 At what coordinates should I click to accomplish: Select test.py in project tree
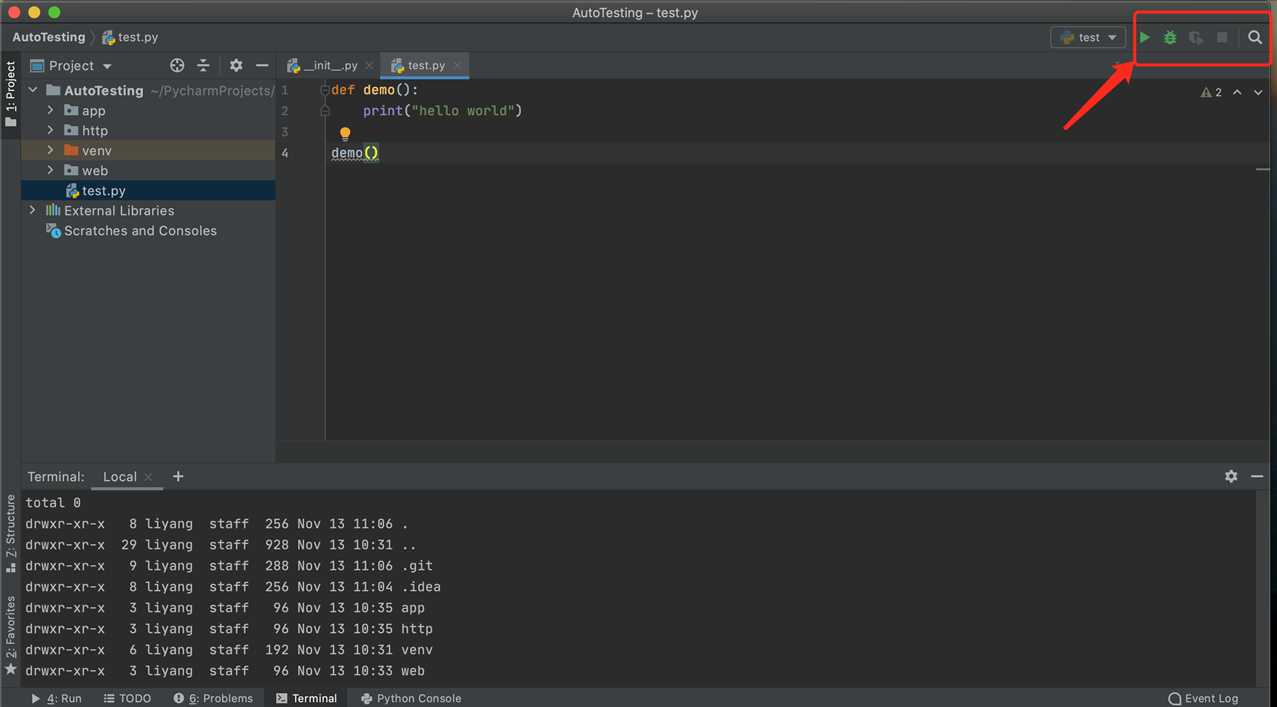[x=149, y=190]
